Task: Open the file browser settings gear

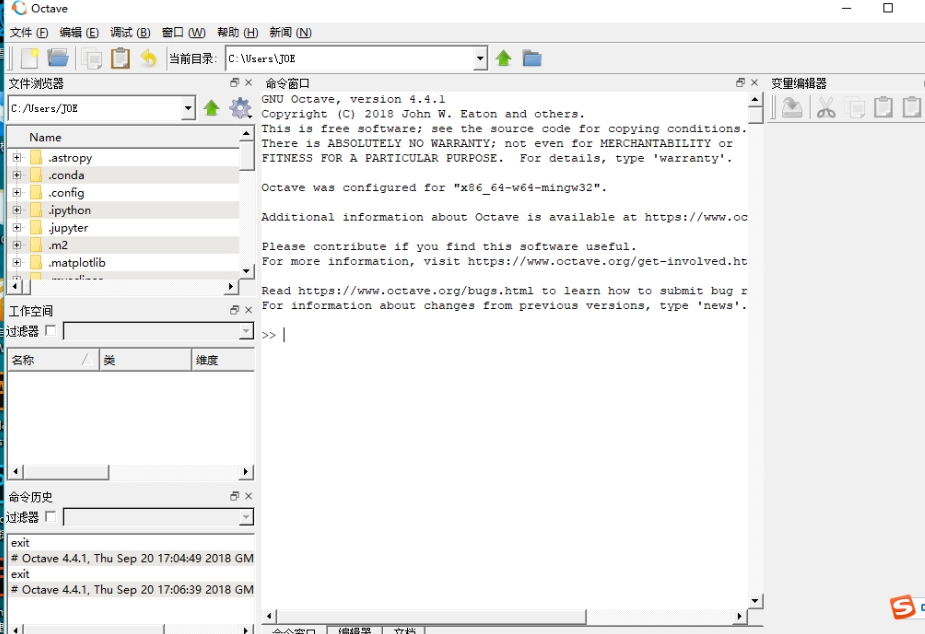Action: tap(240, 108)
